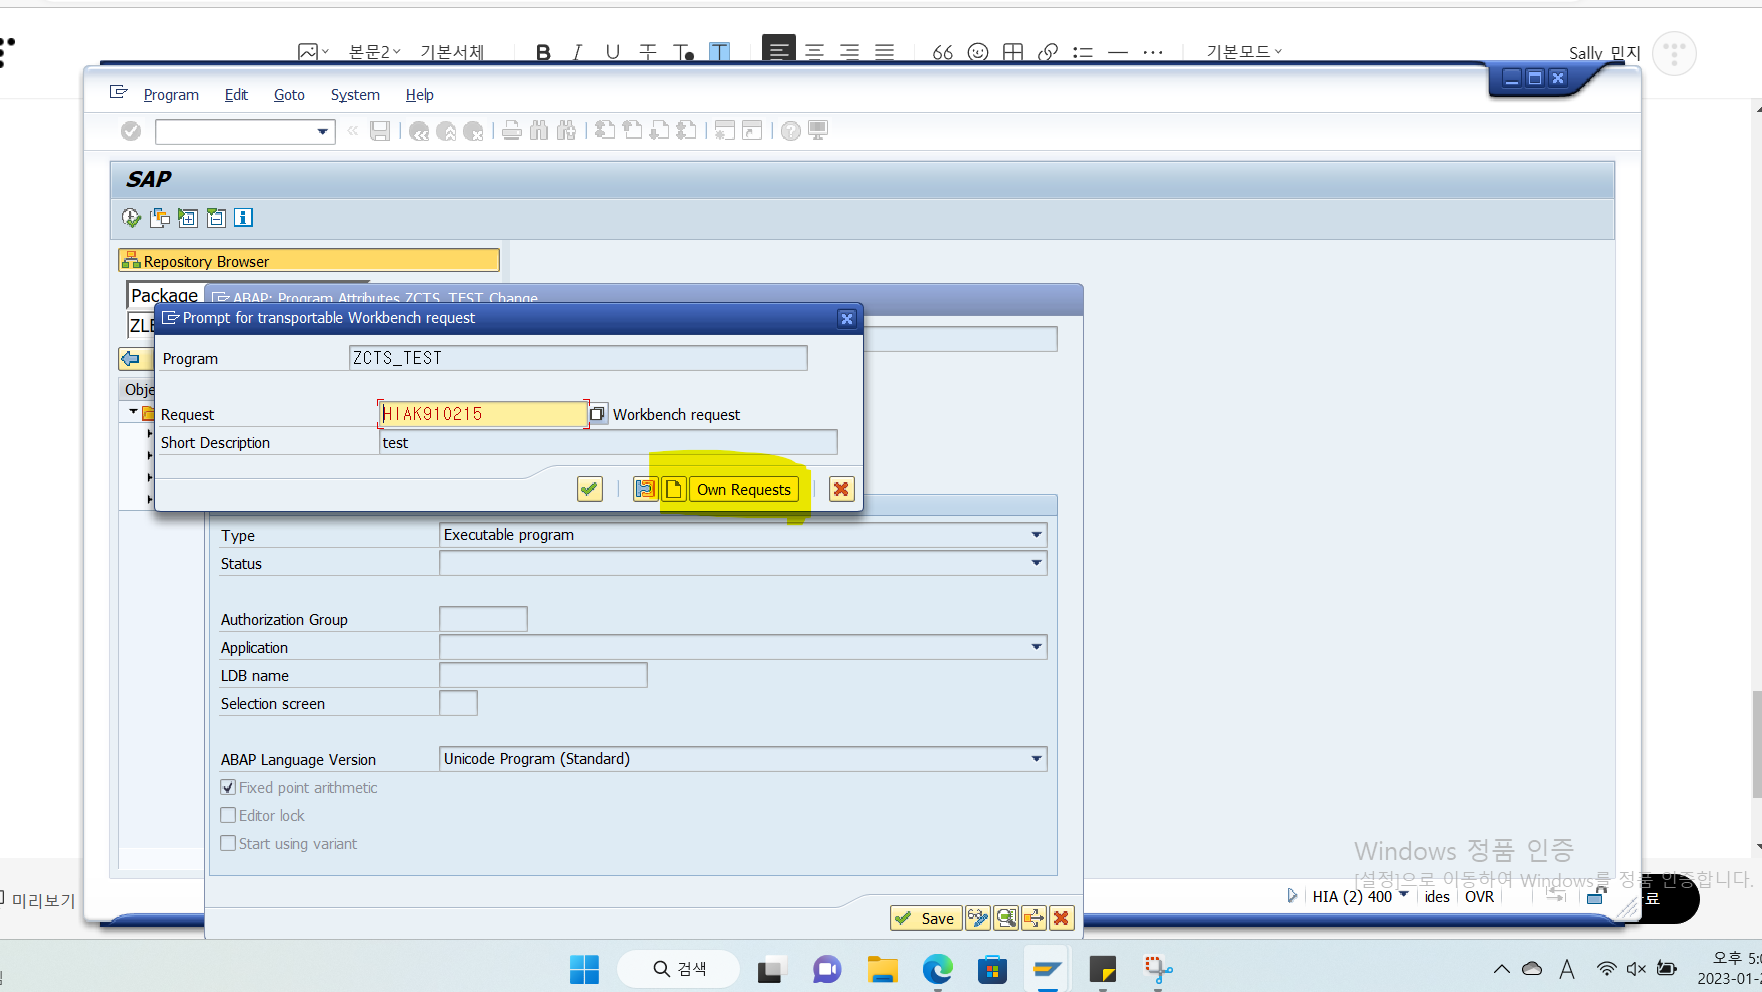Click the Request input field with HIAK910215

click(483, 414)
